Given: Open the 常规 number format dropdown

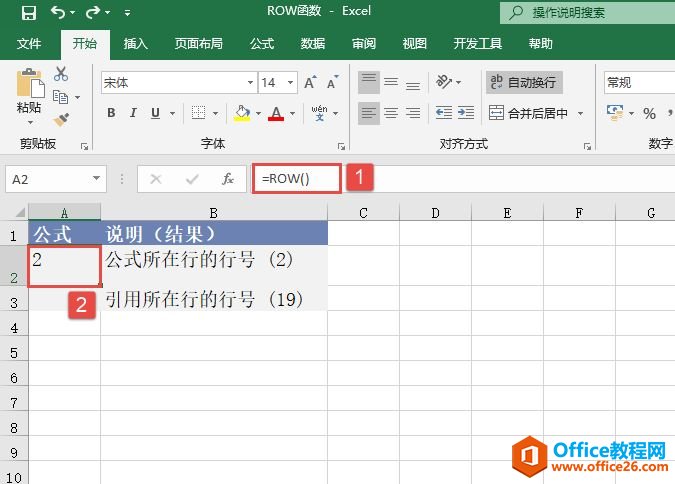Looking at the screenshot, I should 639,82.
